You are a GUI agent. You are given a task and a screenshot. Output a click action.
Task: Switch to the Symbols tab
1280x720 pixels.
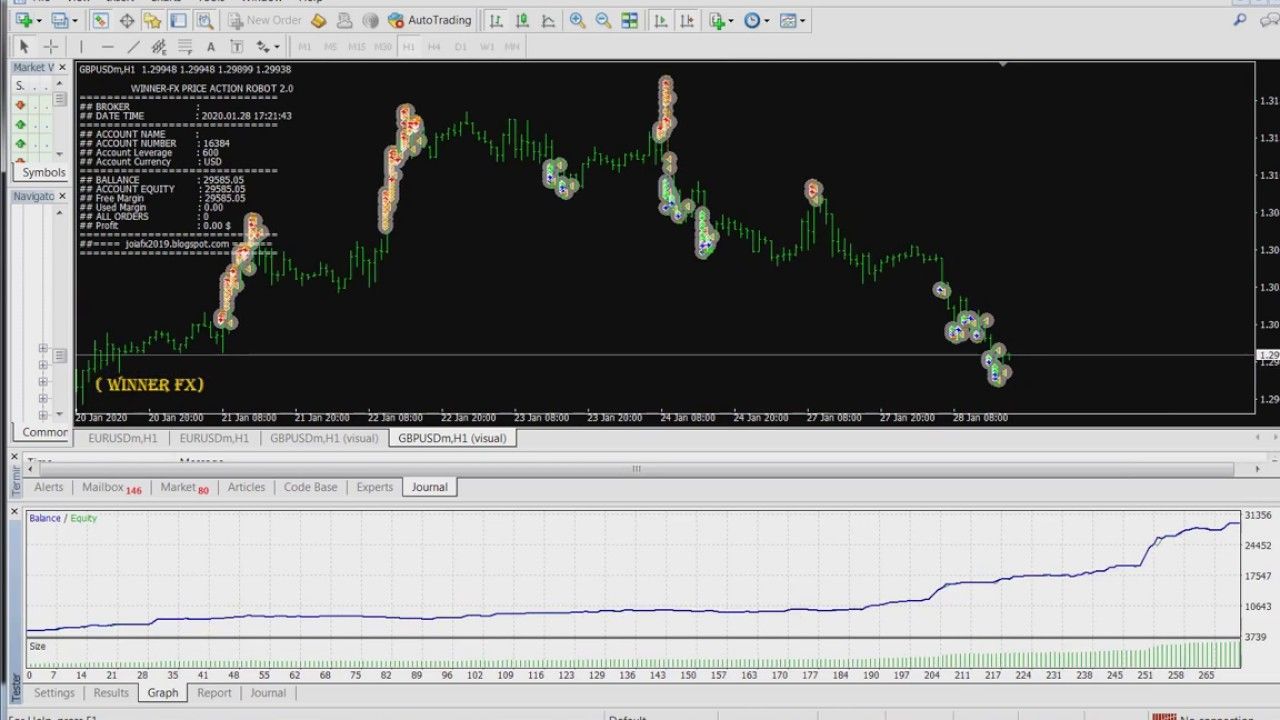(43, 172)
